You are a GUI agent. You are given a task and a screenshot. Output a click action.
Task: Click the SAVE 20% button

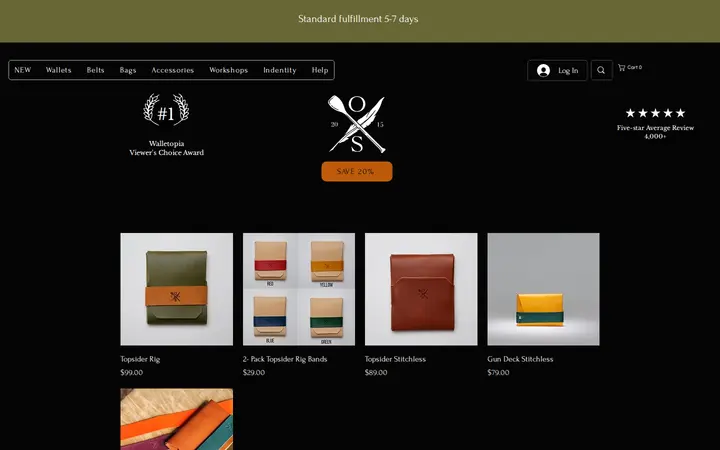(x=357, y=171)
